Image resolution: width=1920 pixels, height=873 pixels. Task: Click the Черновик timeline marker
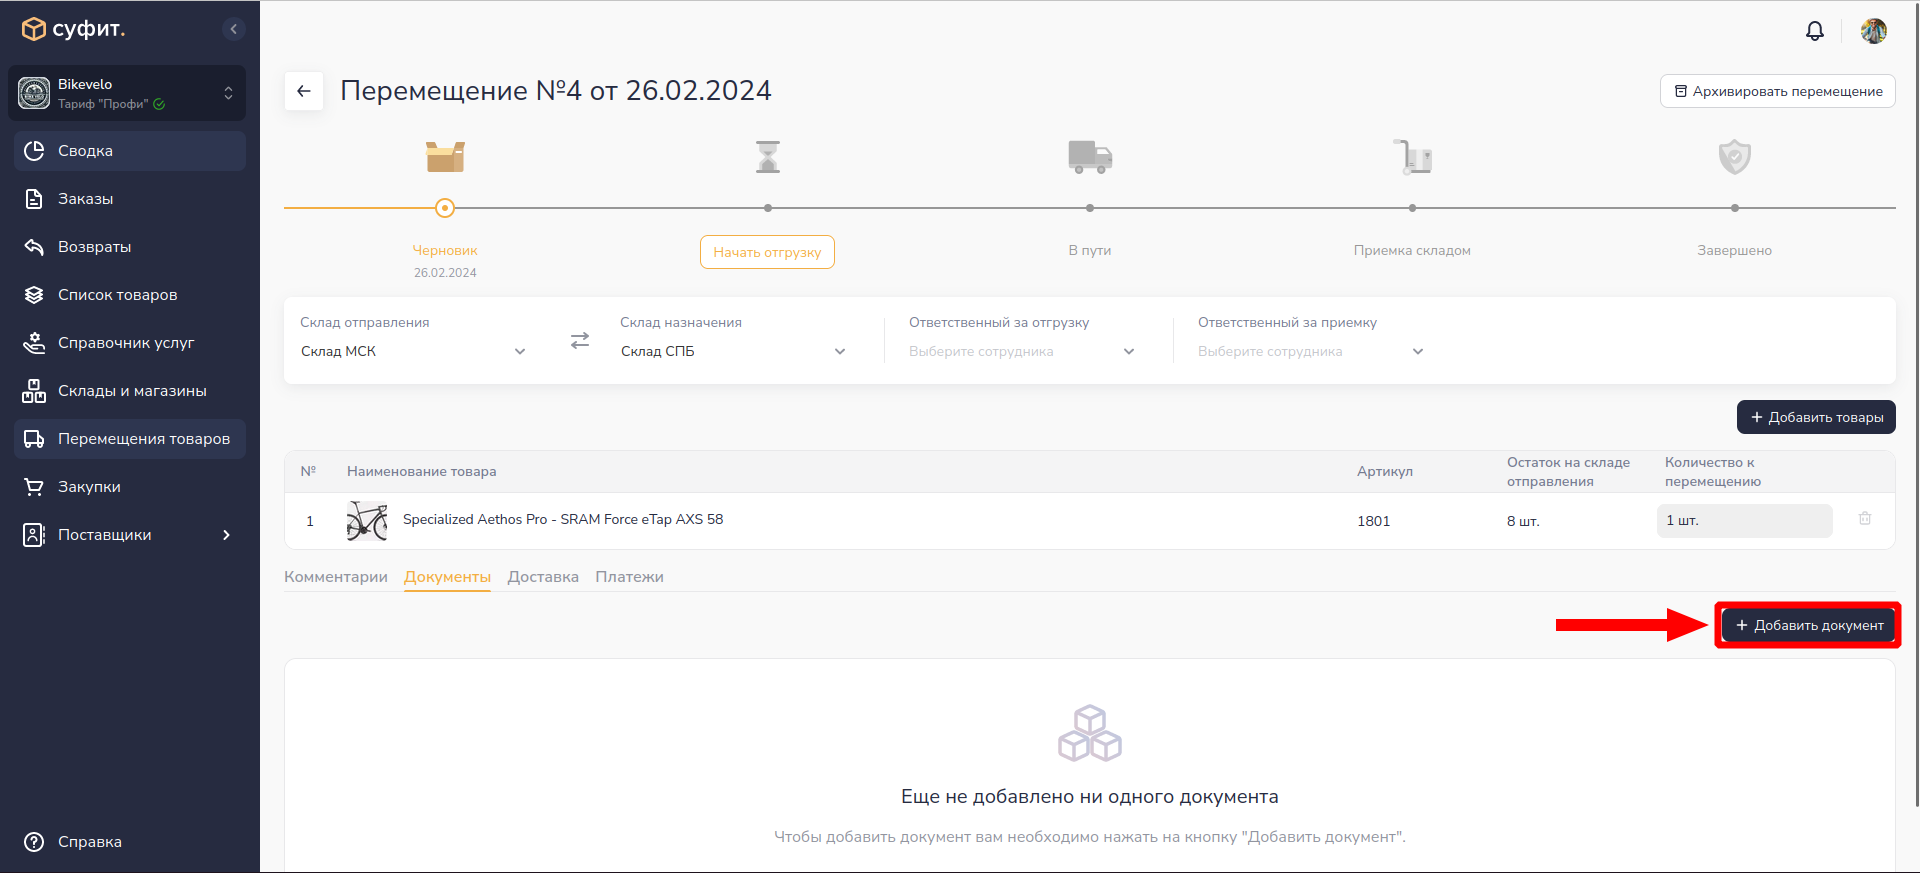445,208
